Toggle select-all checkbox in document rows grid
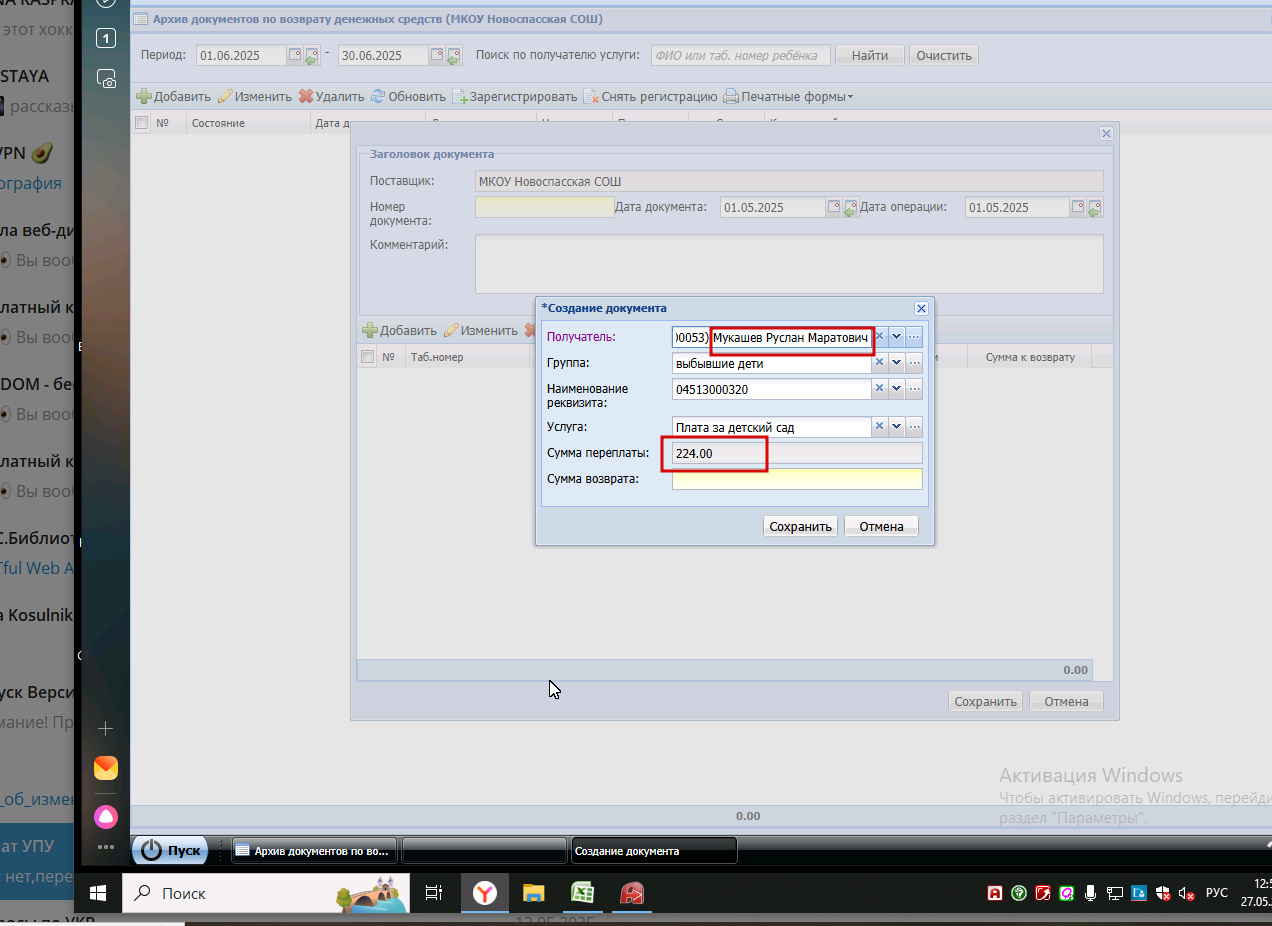The width and height of the screenshot is (1272, 926). point(367,357)
